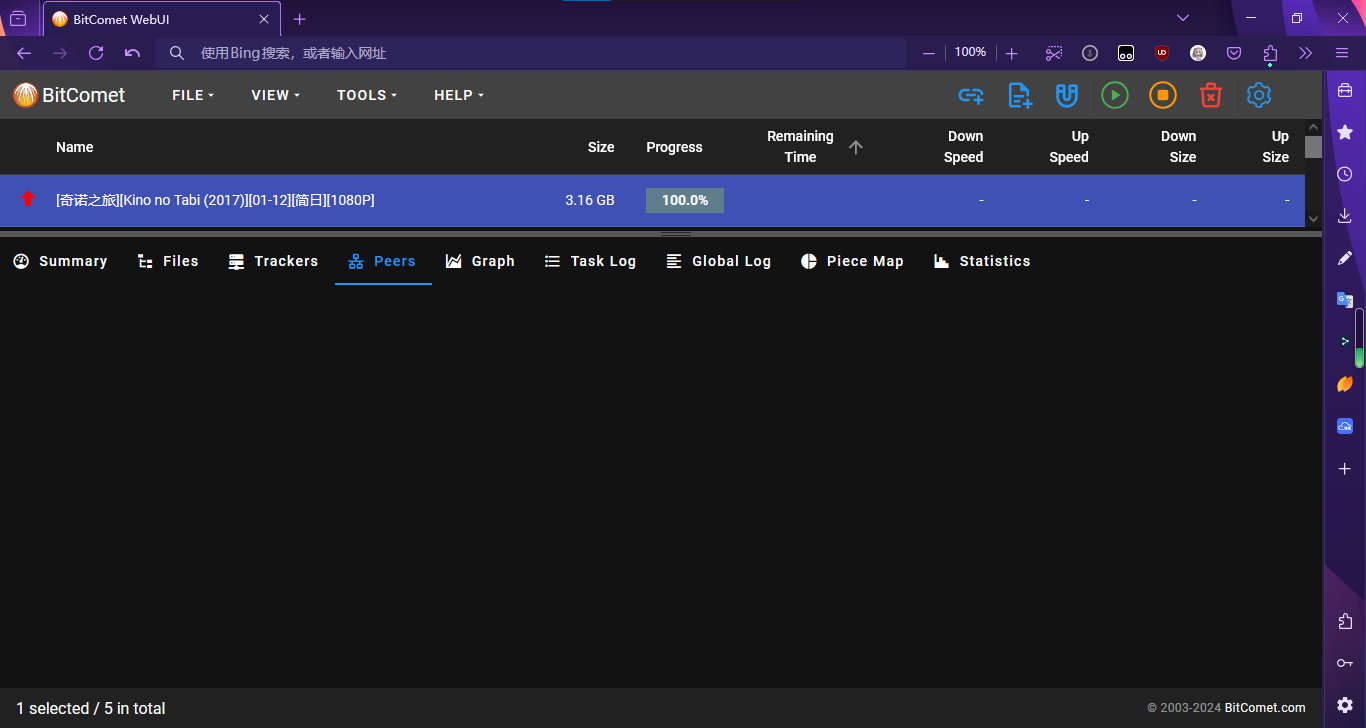Click the blue magnet link icon
This screenshot has width=1366, height=728.
1067,95
